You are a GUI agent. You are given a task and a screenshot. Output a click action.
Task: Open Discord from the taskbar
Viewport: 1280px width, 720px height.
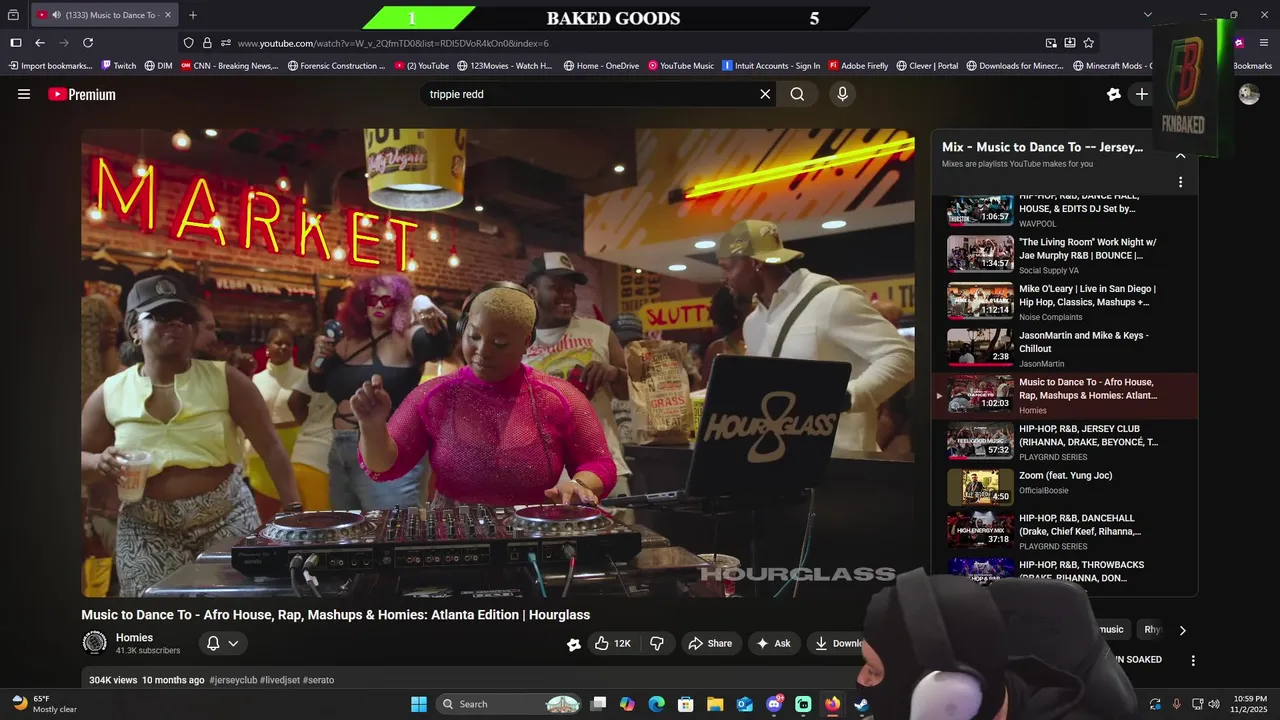[x=774, y=704]
